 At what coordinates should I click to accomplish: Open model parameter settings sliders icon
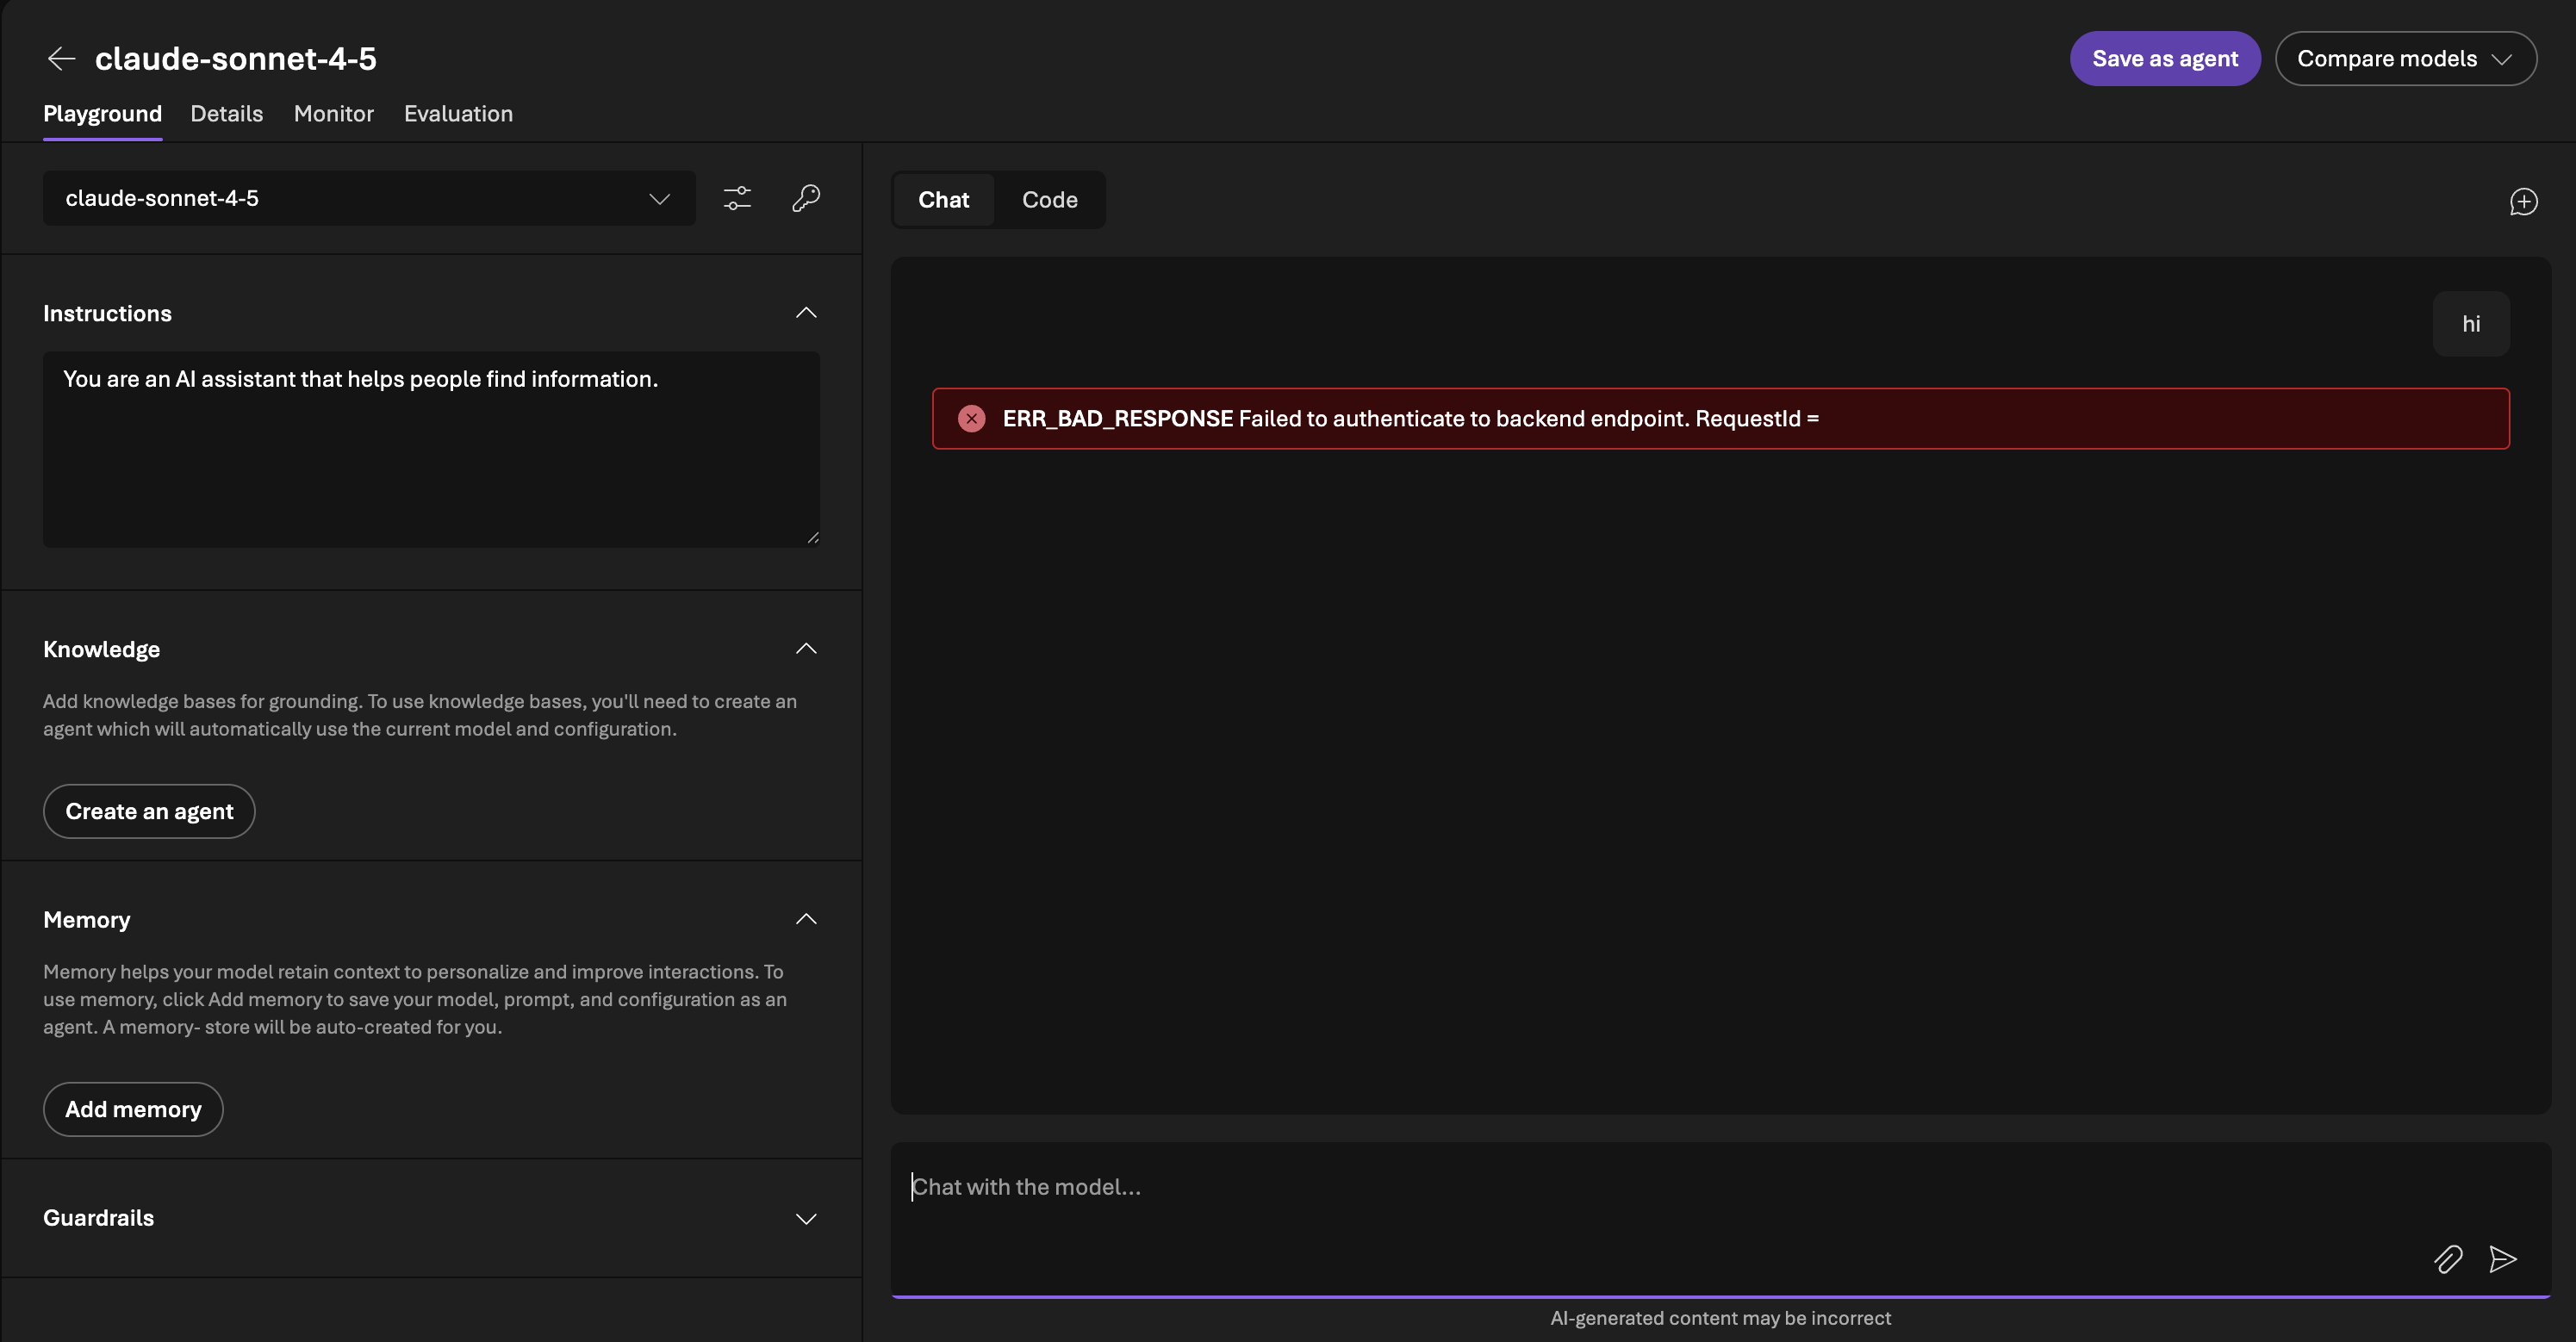(737, 198)
